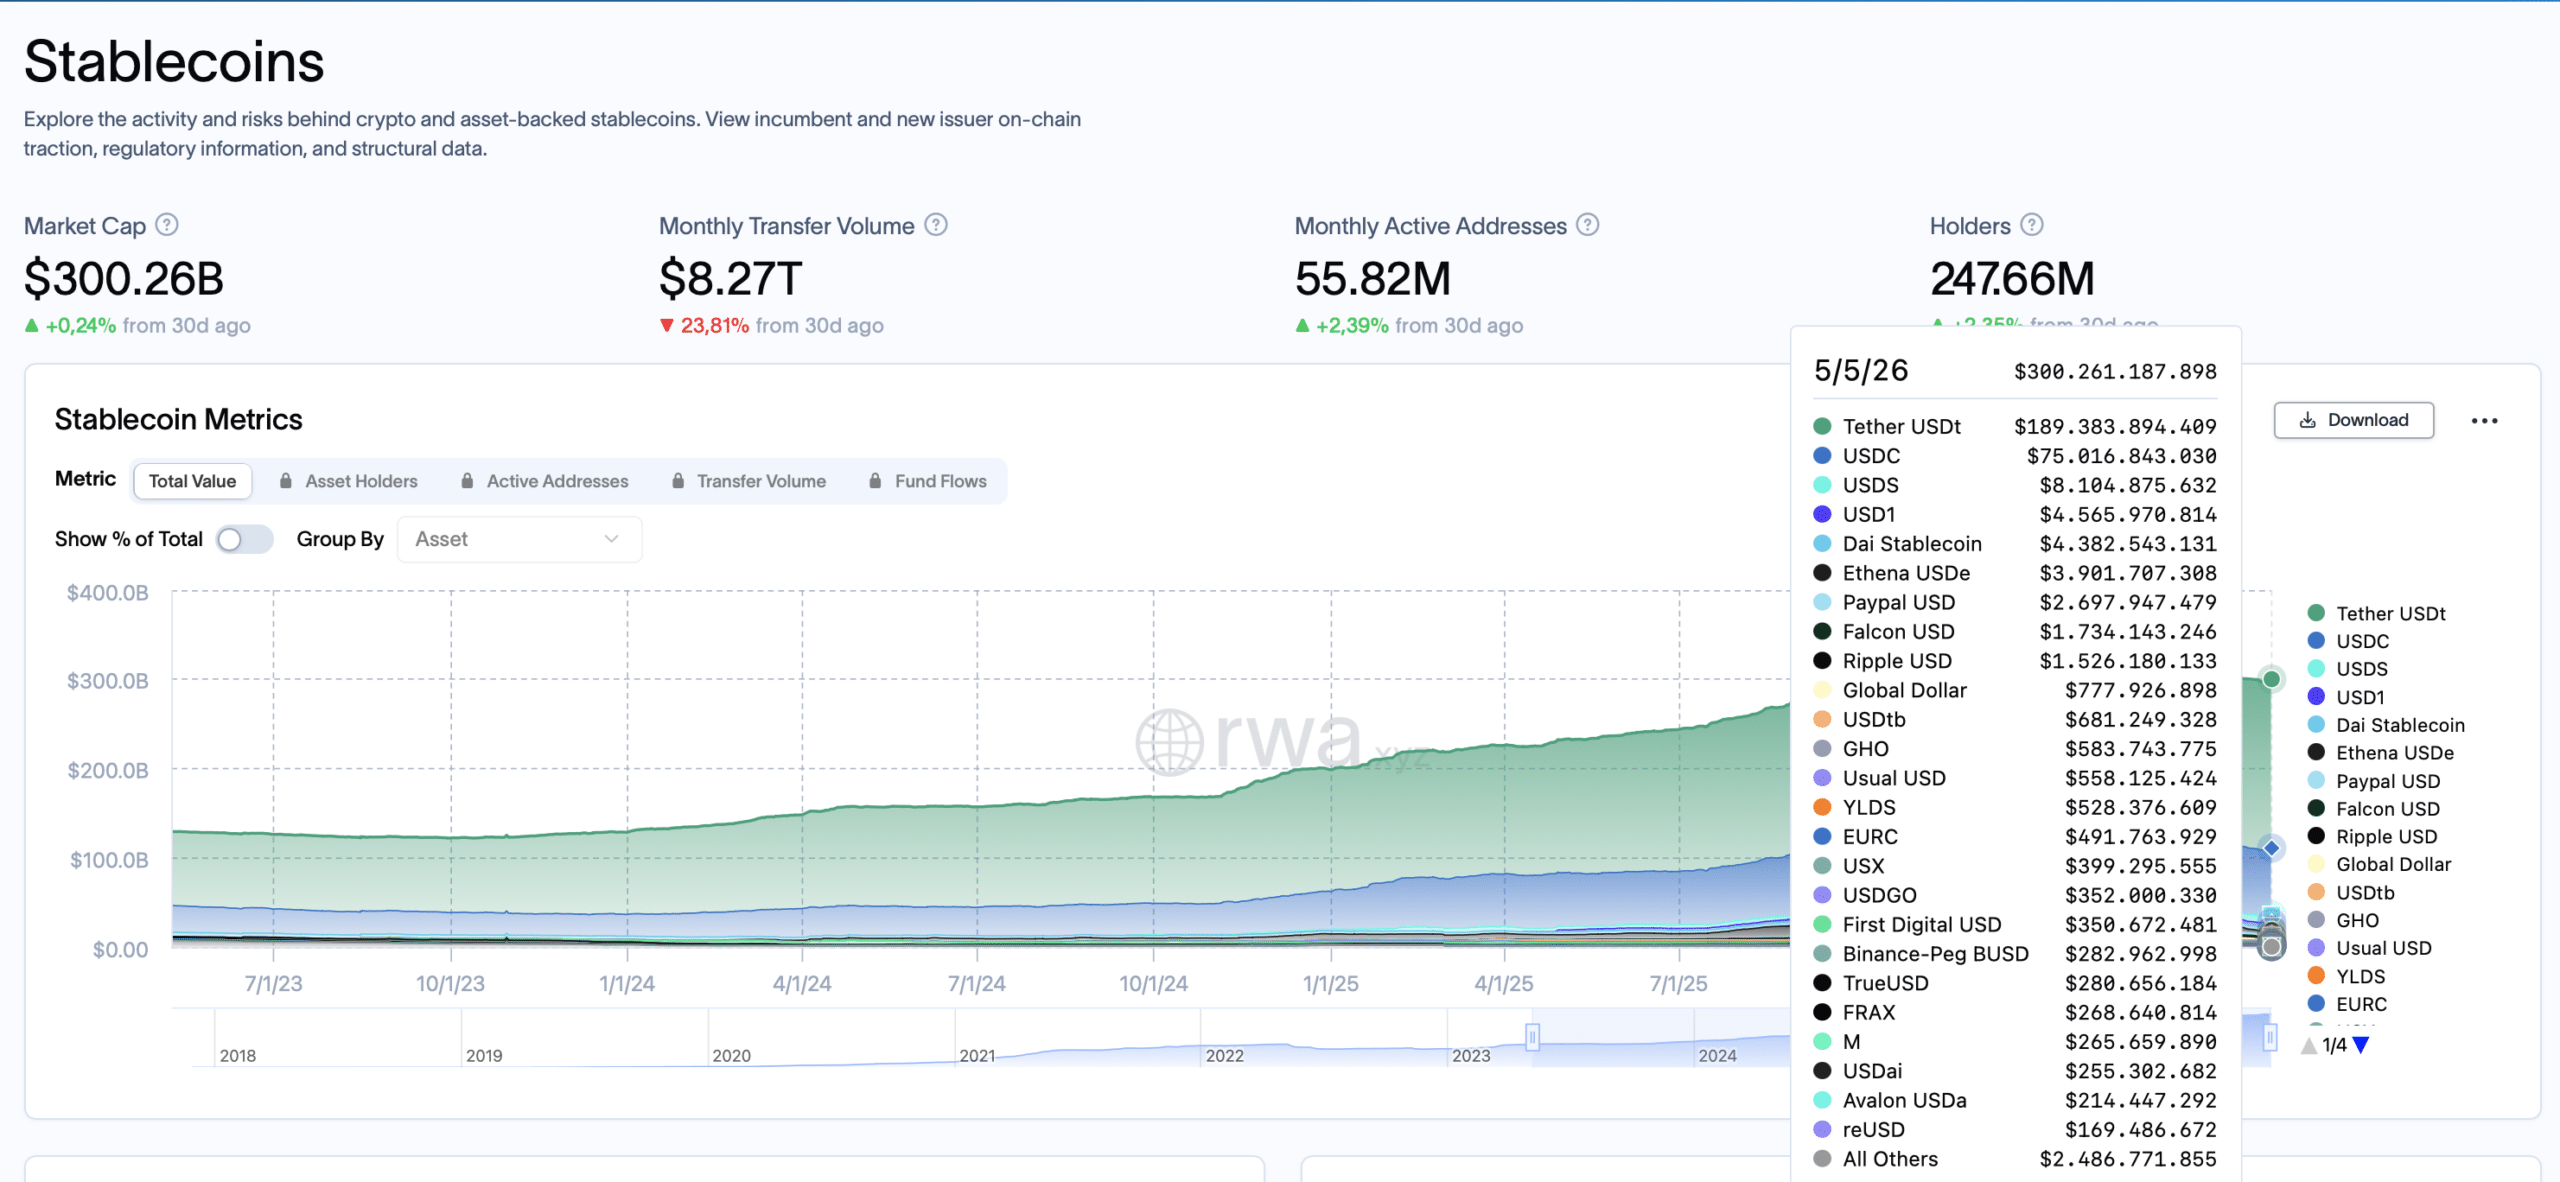Click the All Others tooltip row

(2015, 1159)
